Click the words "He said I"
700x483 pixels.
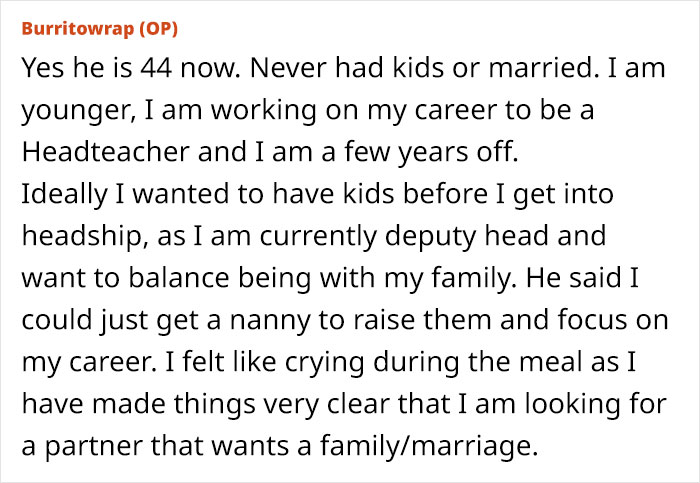(x=583, y=277)
